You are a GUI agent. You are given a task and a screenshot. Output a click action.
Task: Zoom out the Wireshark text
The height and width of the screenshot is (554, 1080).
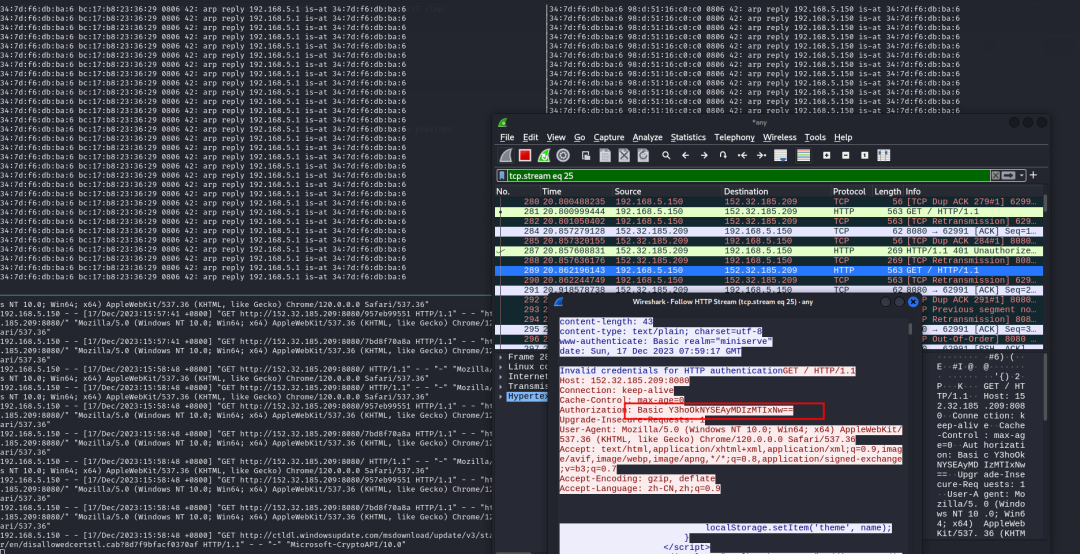(x=846, y=156)
